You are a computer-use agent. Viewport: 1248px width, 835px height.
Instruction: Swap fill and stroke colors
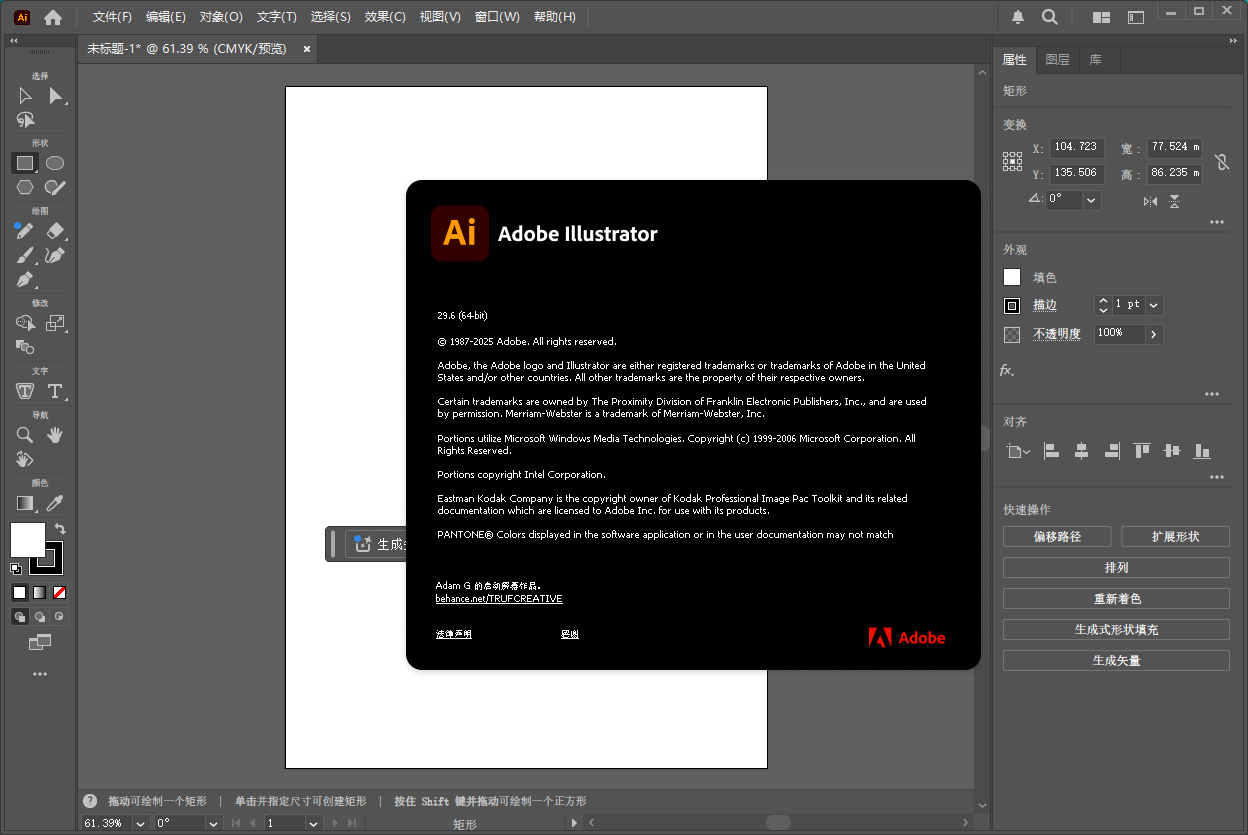point(60,528)
